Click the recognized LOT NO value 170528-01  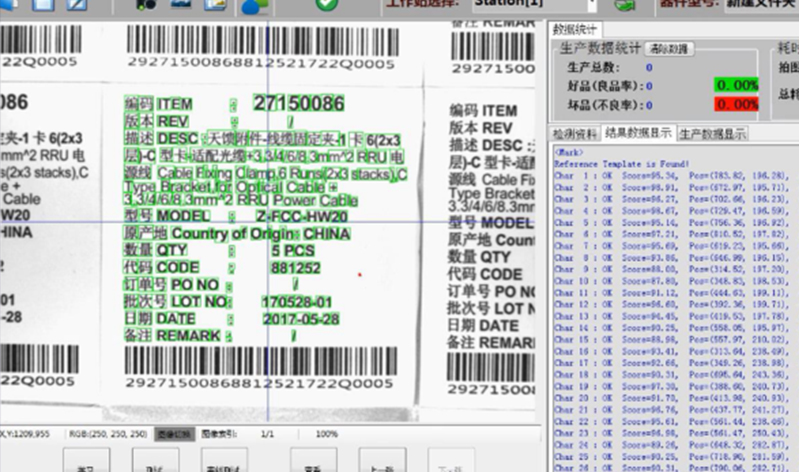coord(297,302)
